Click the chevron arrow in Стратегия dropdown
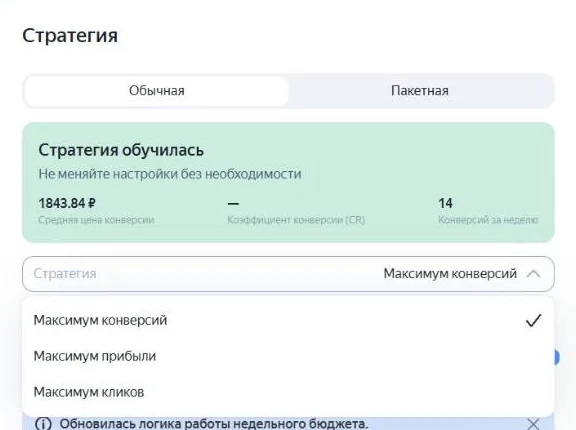 pos(533,274)
